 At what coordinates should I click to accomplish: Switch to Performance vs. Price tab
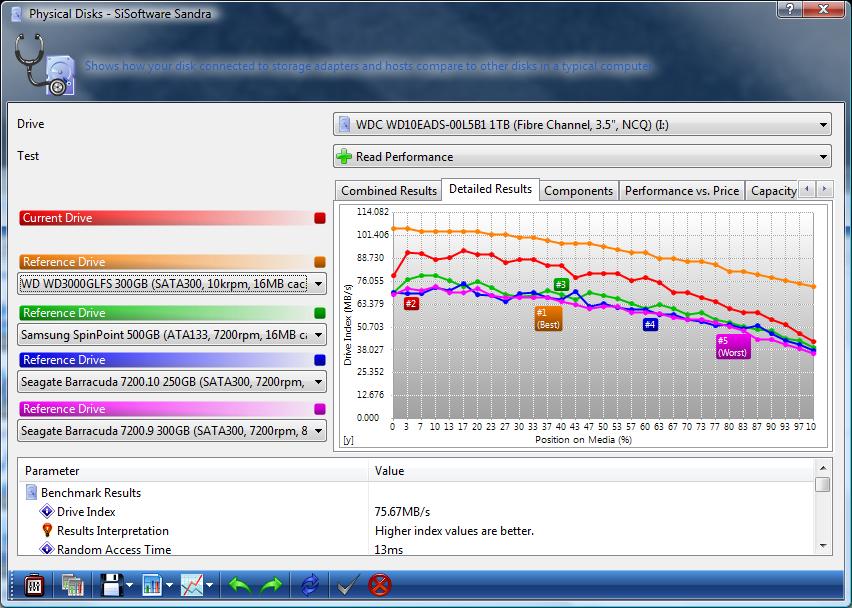682,191
